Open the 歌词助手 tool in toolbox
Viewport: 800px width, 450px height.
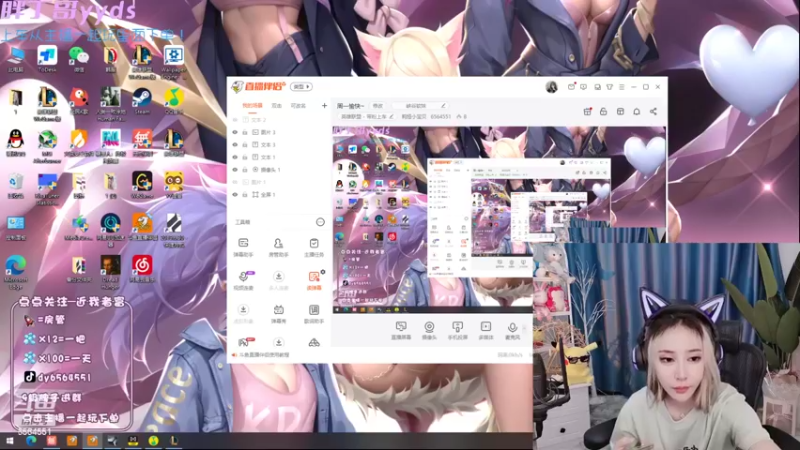314,314
